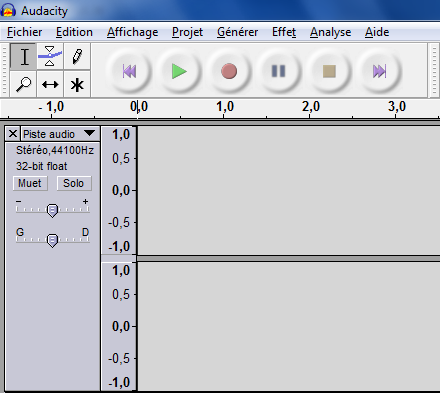440x393 pixels.
Task: Select the Envelope tool
Action: [x=50, y=56]
